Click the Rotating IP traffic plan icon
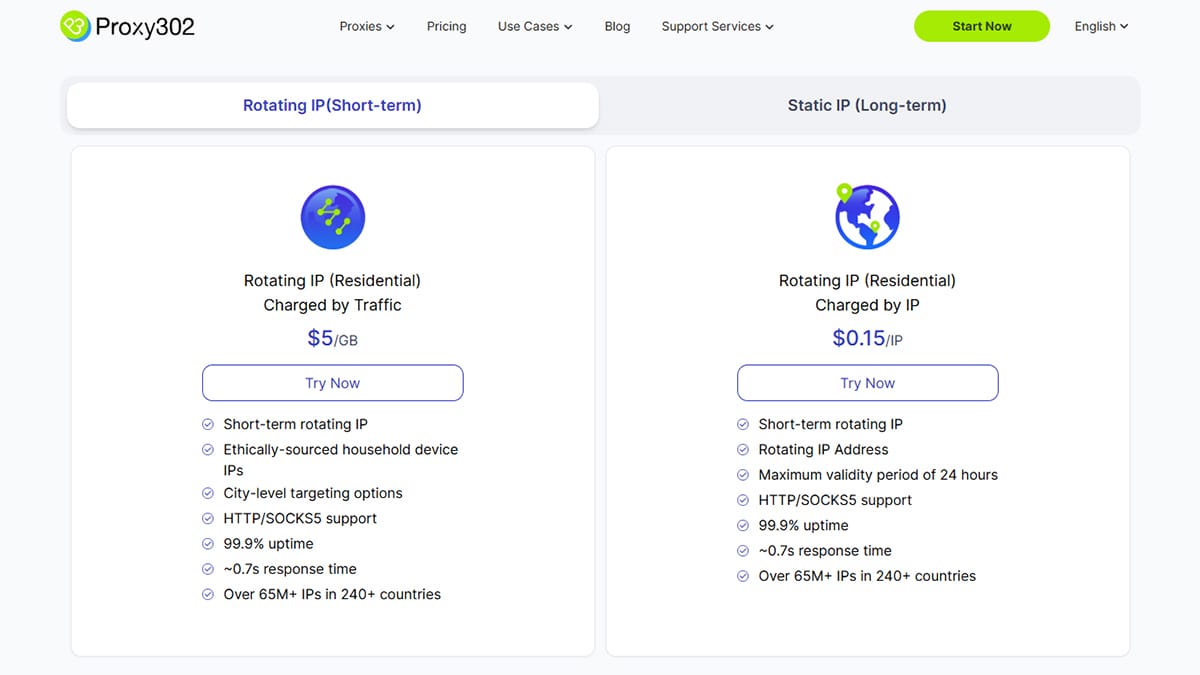Image resolution: width=1200 pixels, height=675 pixels. pos(332,217)
